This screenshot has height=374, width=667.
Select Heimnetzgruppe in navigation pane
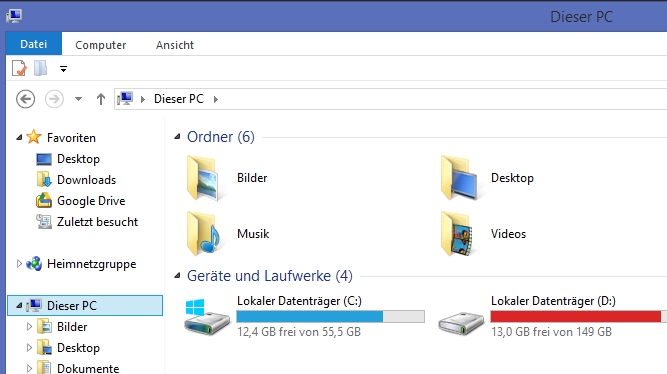click(x=91, y=264)
